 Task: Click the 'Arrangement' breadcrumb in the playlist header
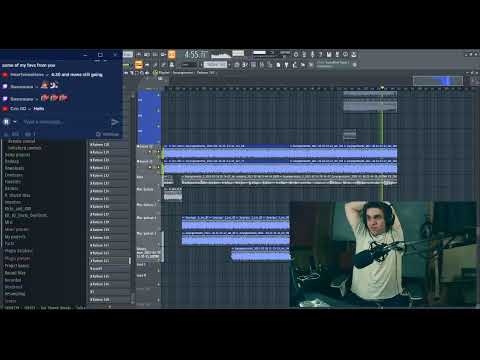(183, 73)
